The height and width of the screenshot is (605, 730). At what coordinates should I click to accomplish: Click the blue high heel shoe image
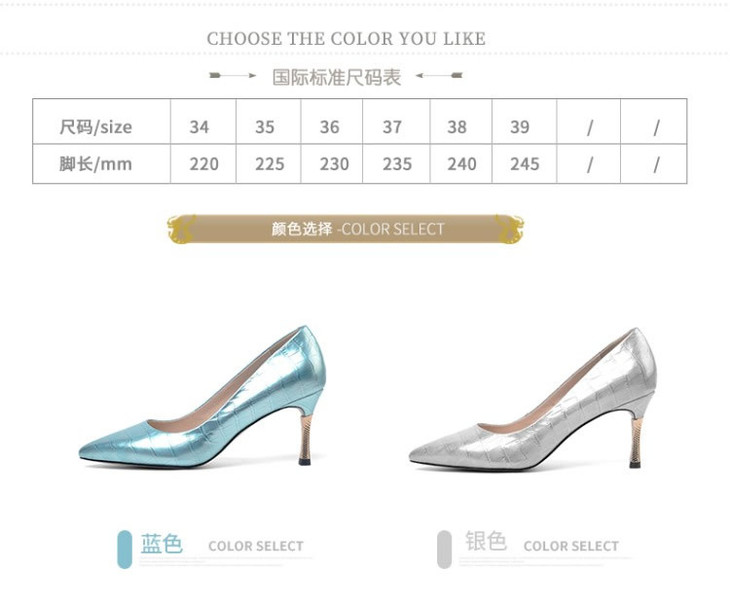201,400
